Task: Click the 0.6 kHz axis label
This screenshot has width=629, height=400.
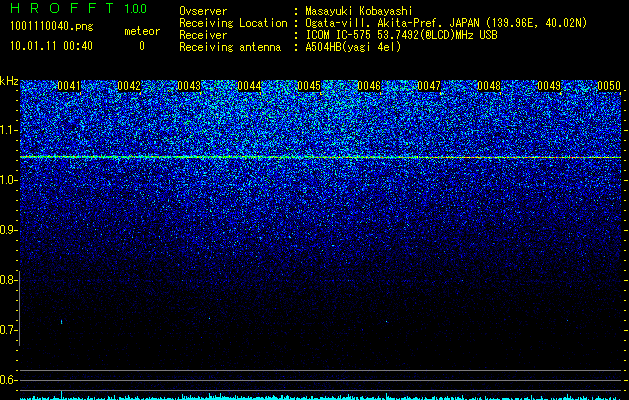Action: pos(7,380)
